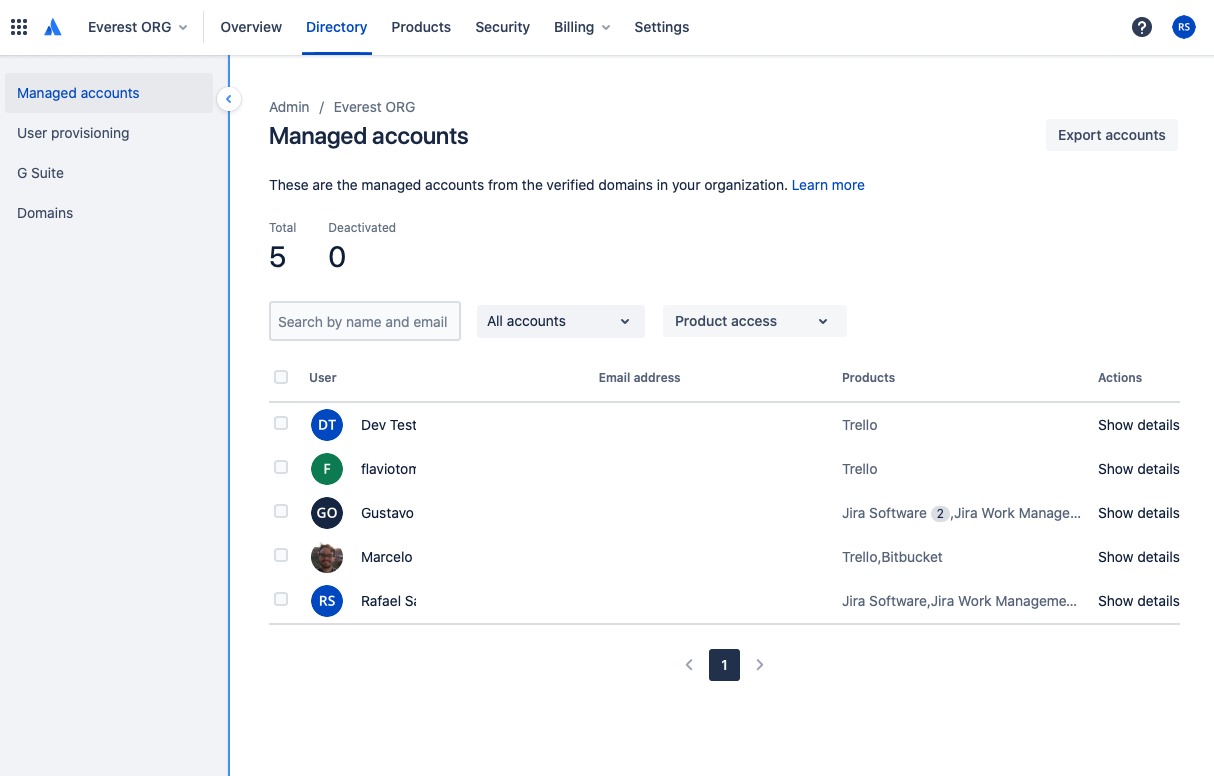The width and height of the screenshot is (1214, 776).
Task: Click Dev Test's Trello products cell
Action: click(859, 425)
